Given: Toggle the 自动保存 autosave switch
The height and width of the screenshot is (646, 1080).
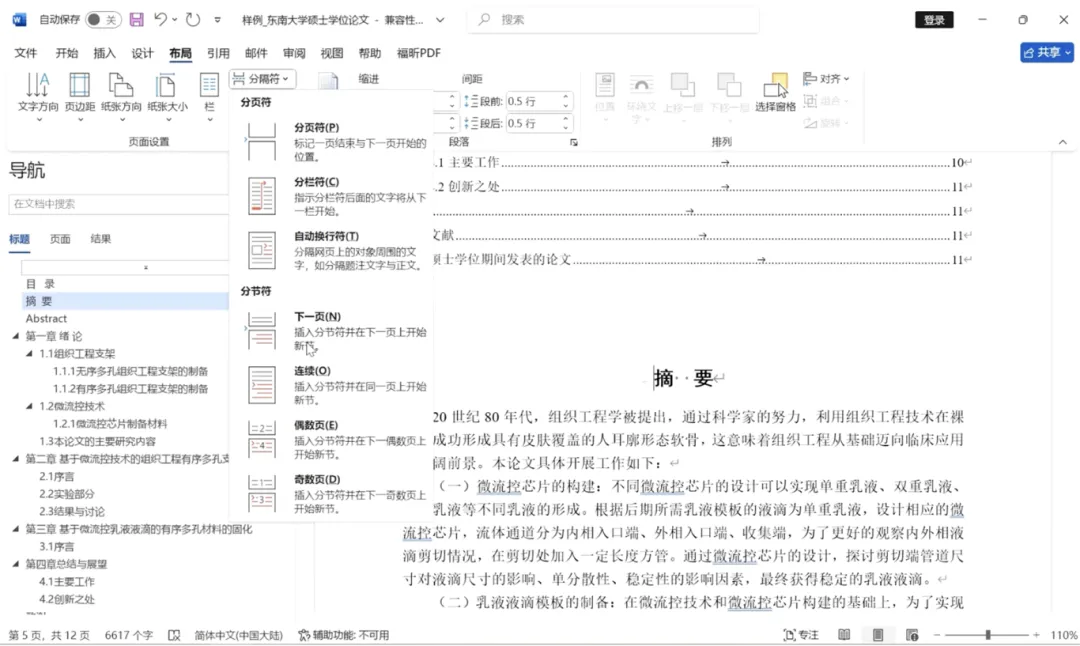Looking at the screenshot, I should coord(103,19).
